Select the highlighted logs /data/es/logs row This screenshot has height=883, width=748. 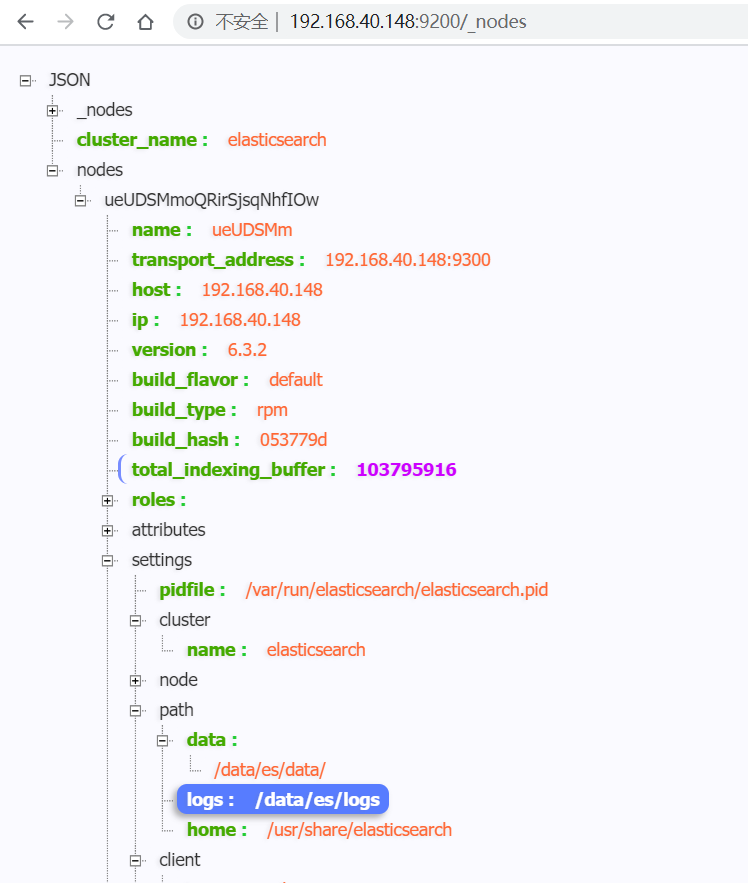[x=283, y=799]
